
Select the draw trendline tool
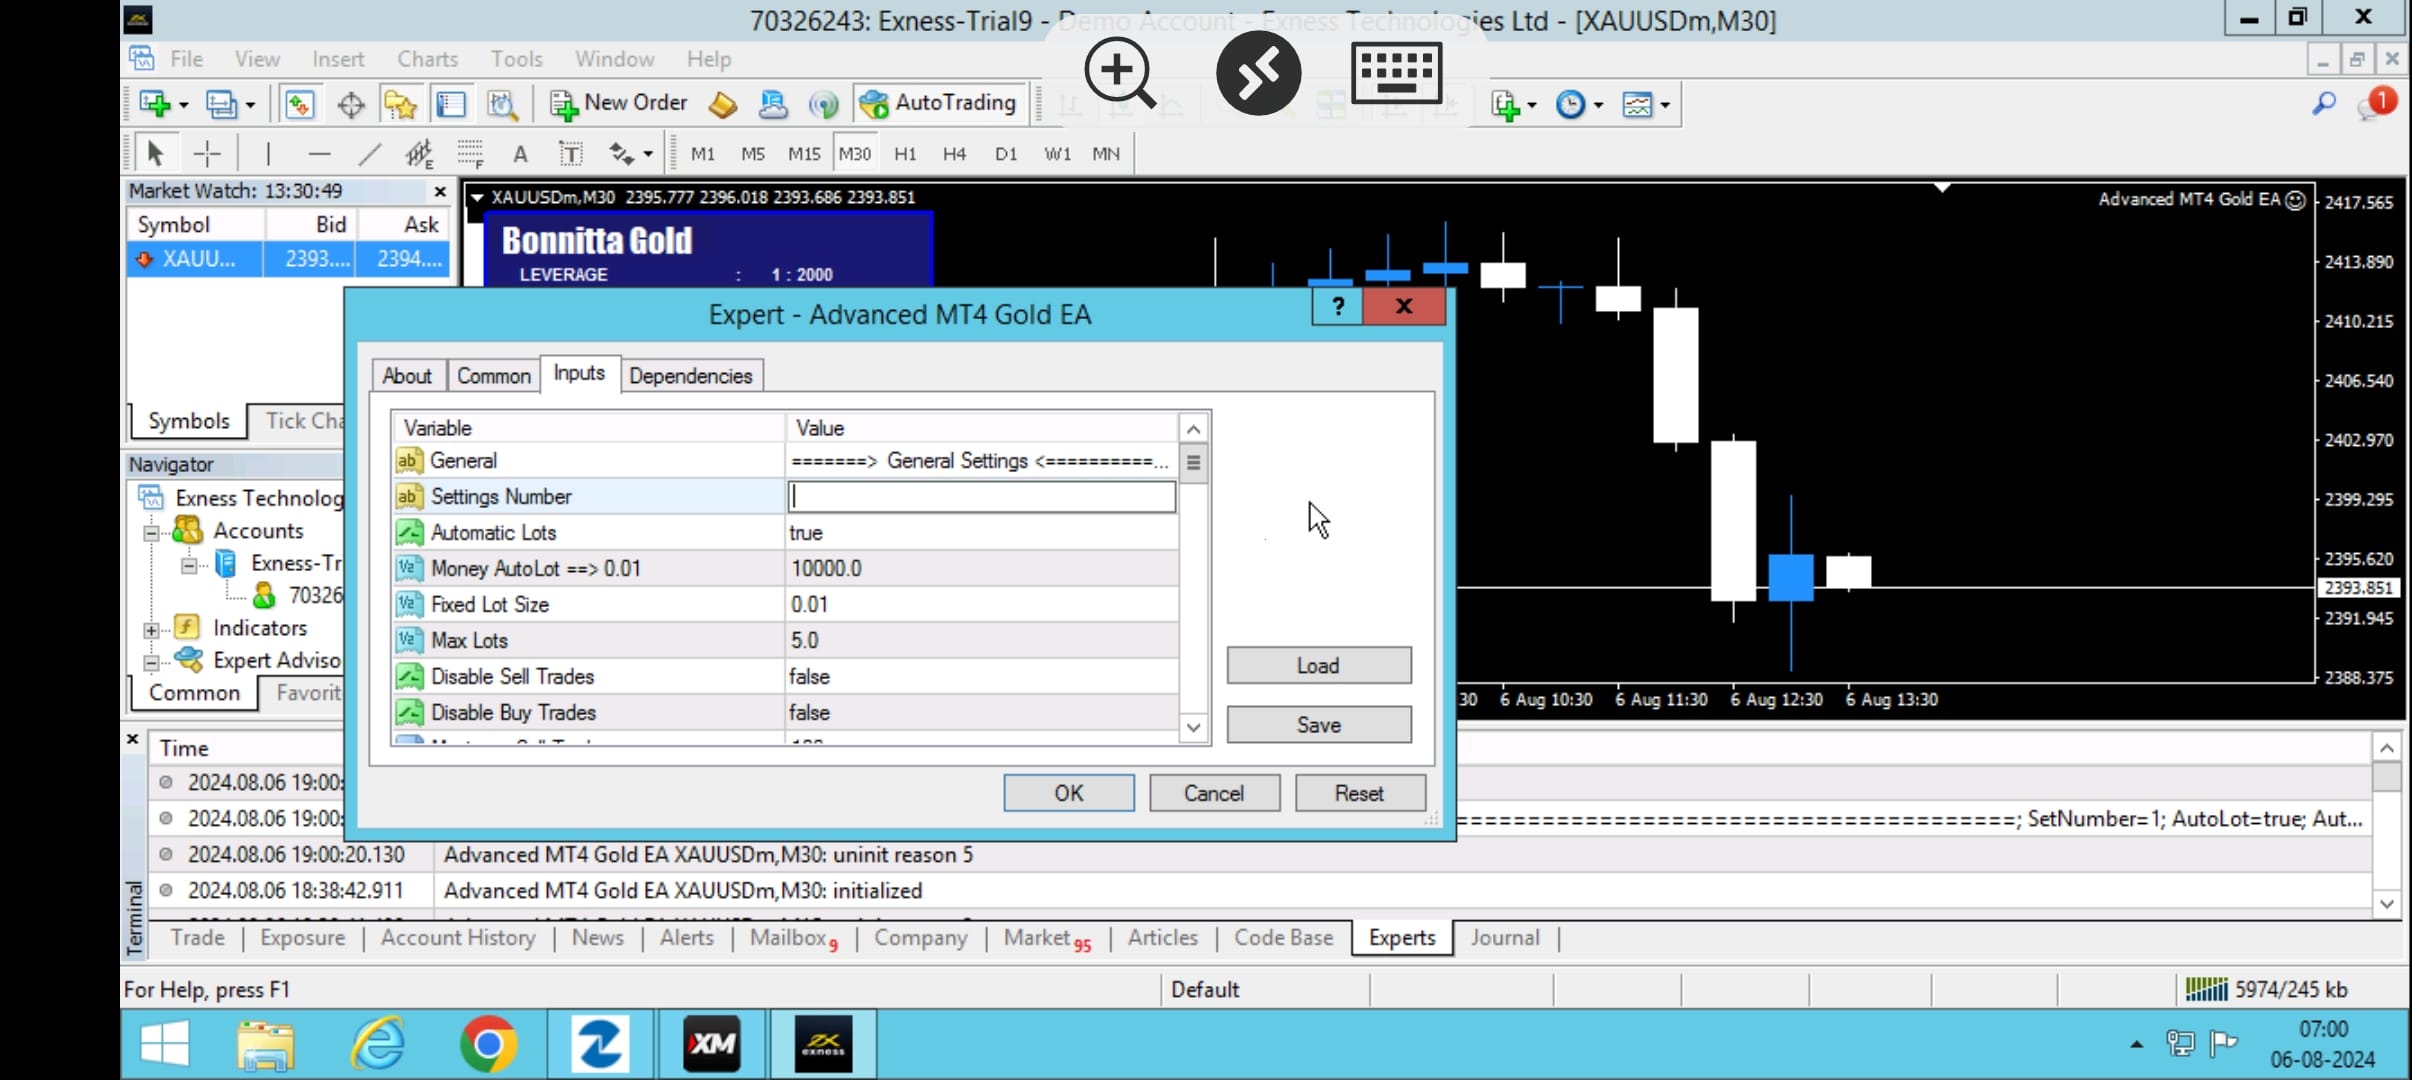369,153
